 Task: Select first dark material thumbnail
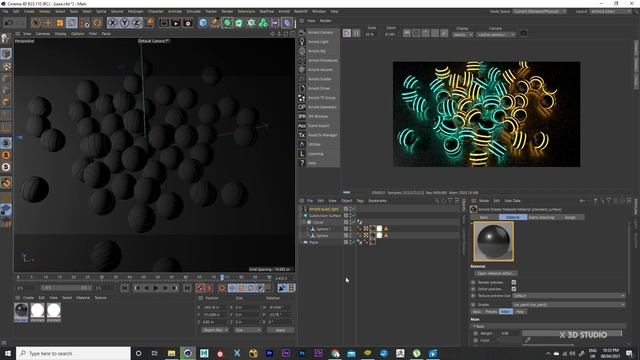(21, 311)
